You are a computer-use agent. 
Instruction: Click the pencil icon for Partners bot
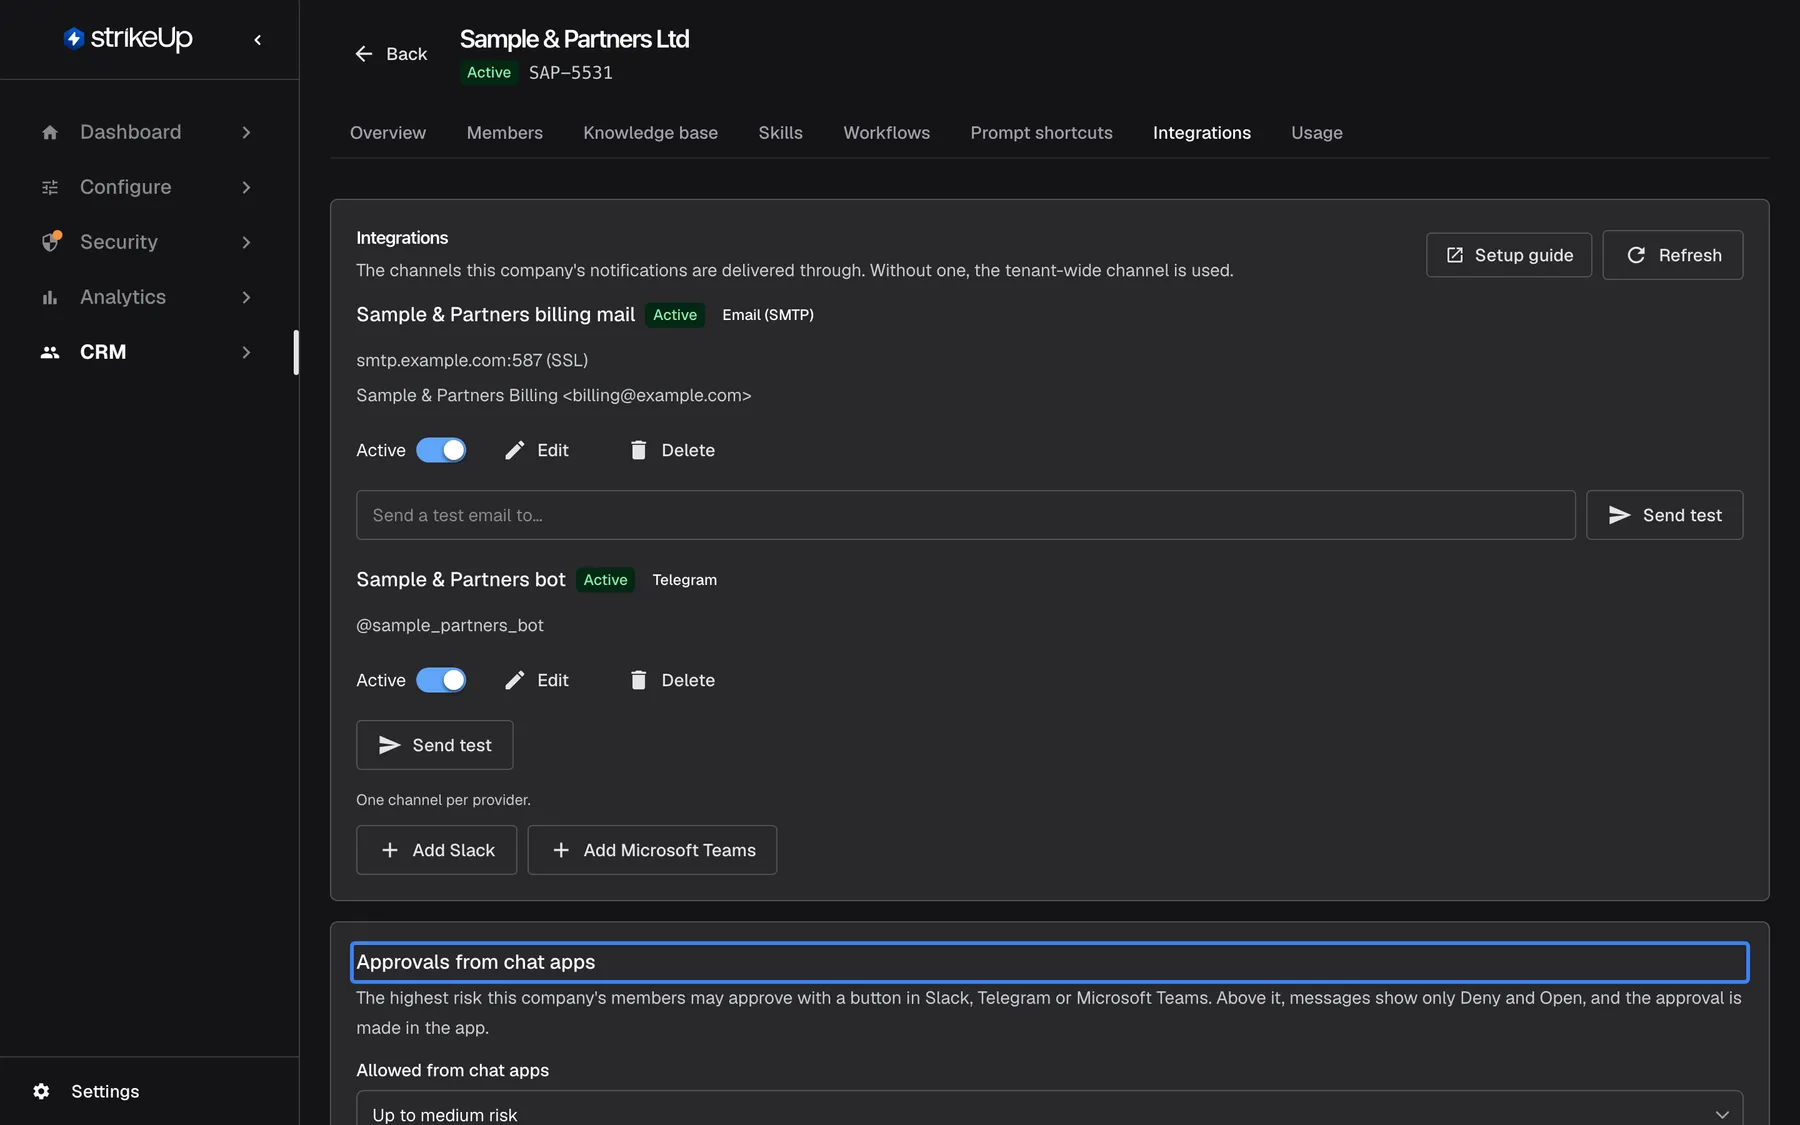pos(515,680)
